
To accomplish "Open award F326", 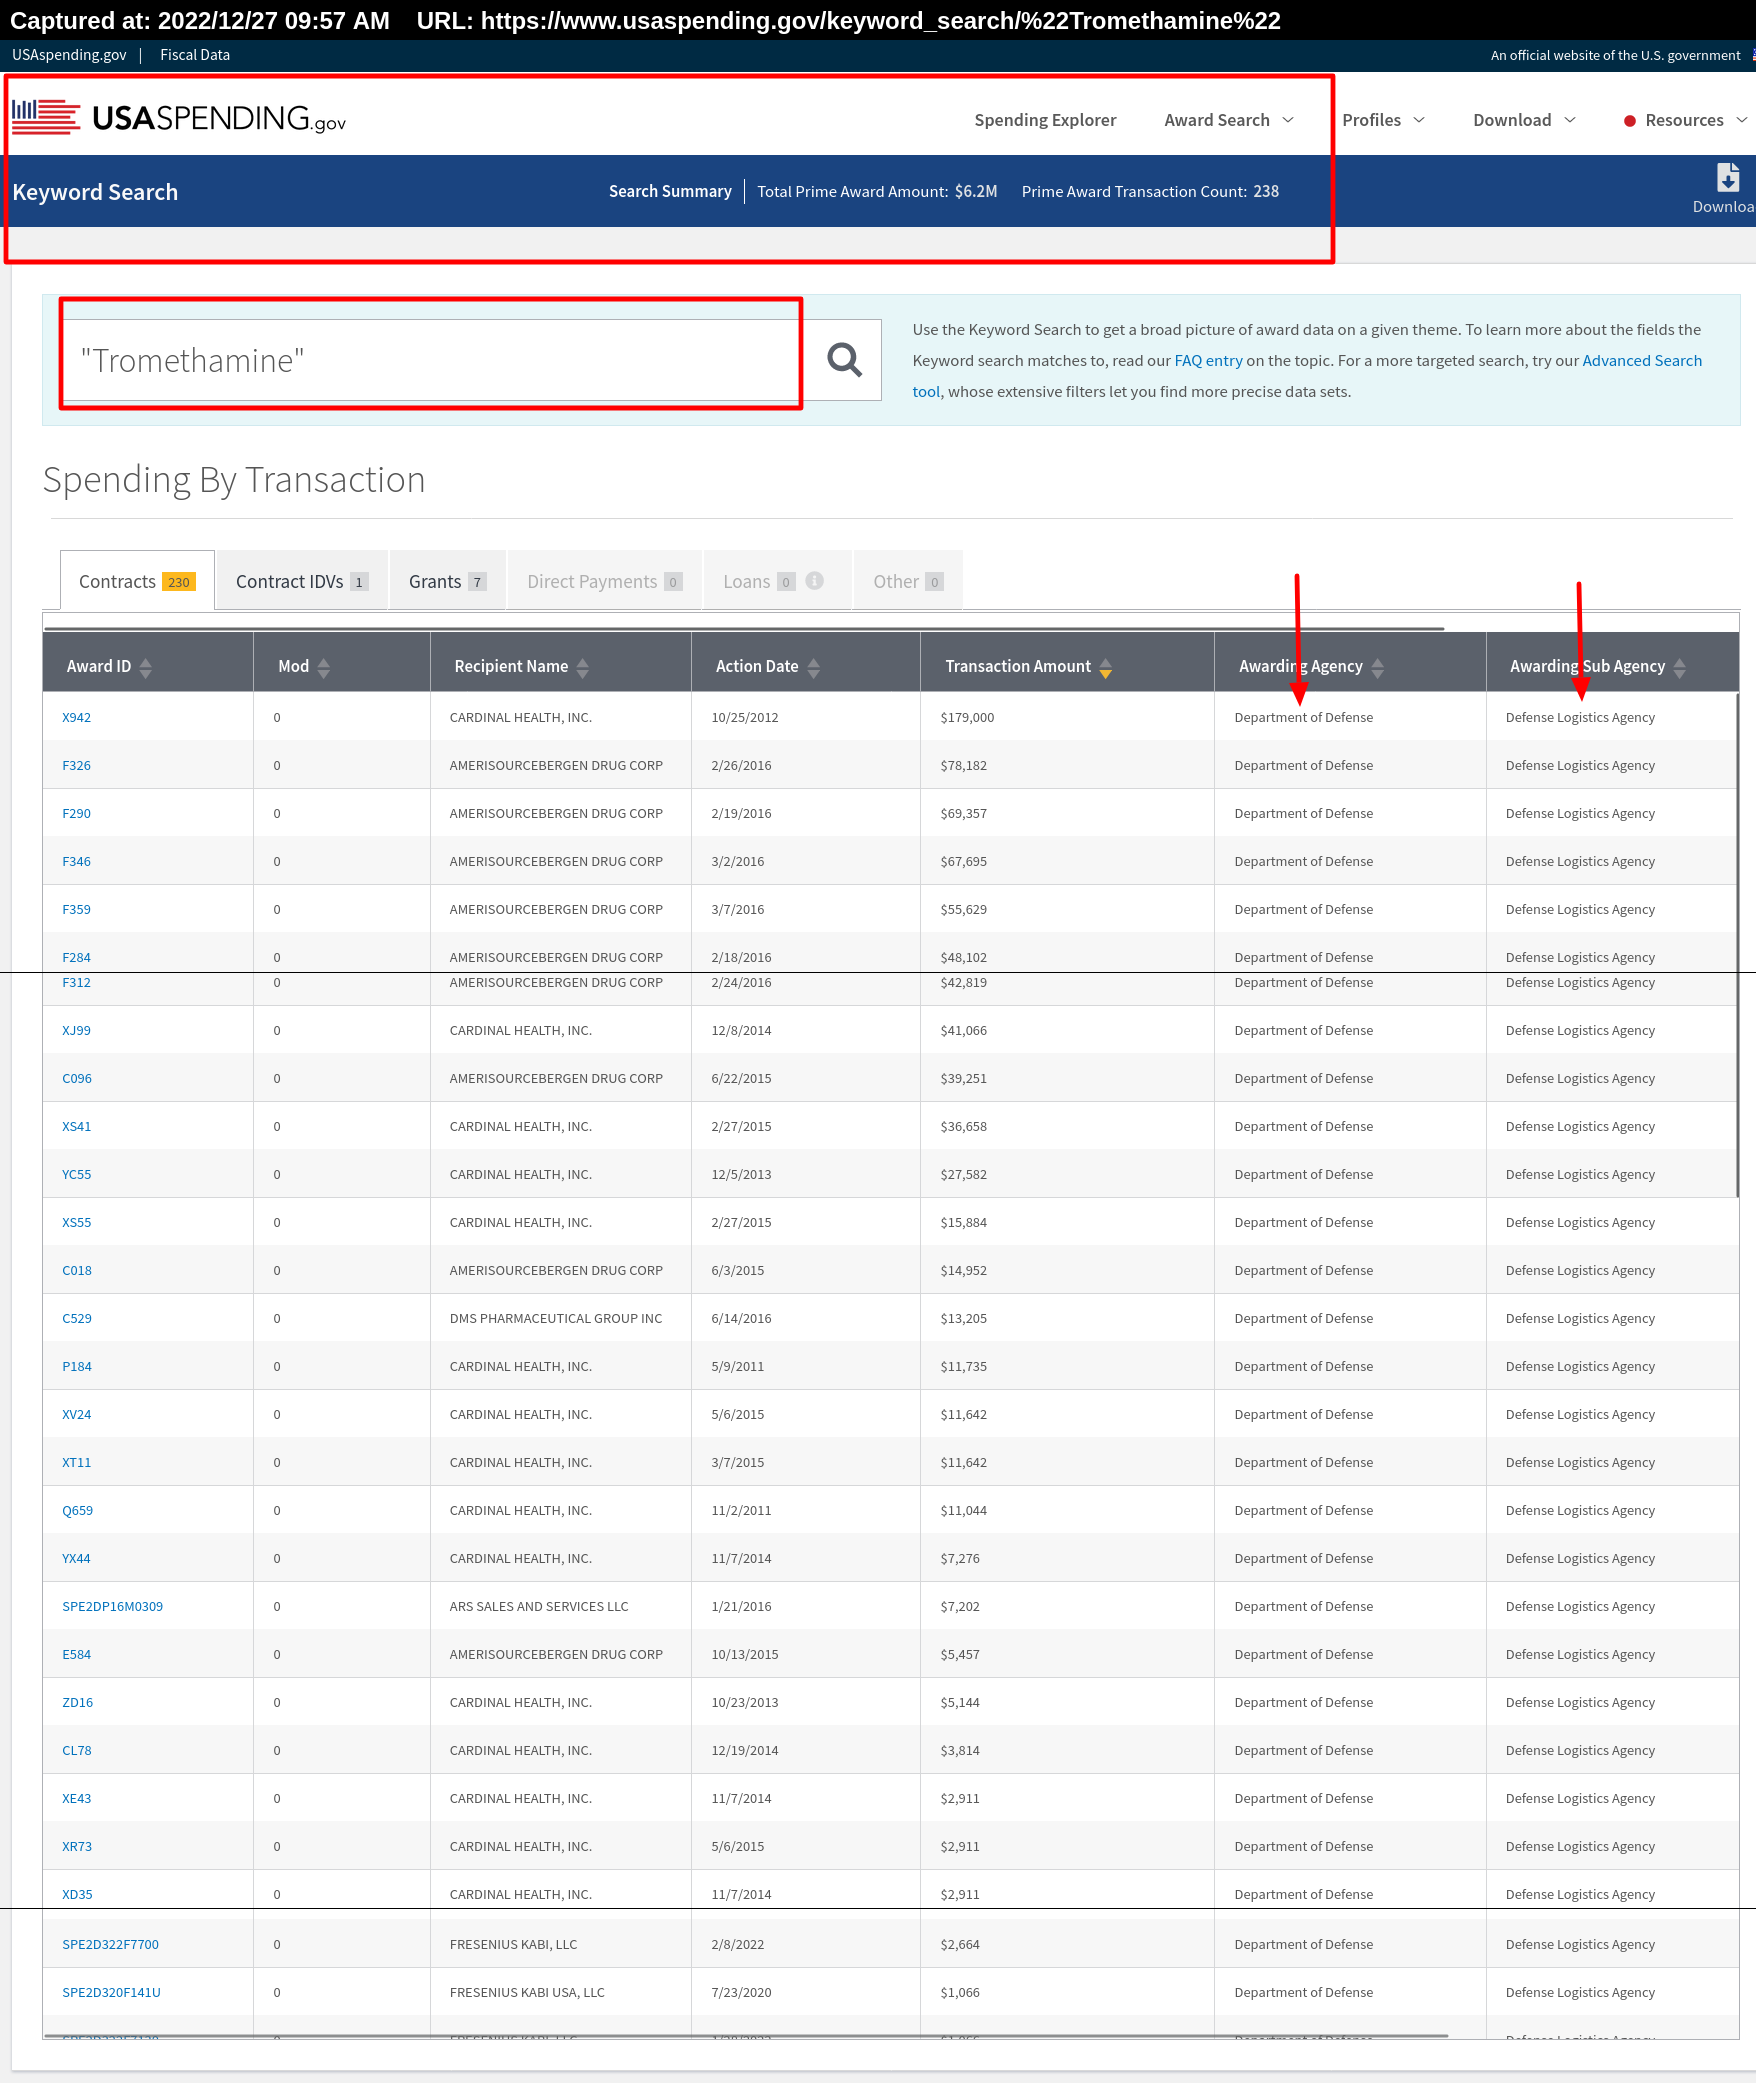I will tap(76, 765).
